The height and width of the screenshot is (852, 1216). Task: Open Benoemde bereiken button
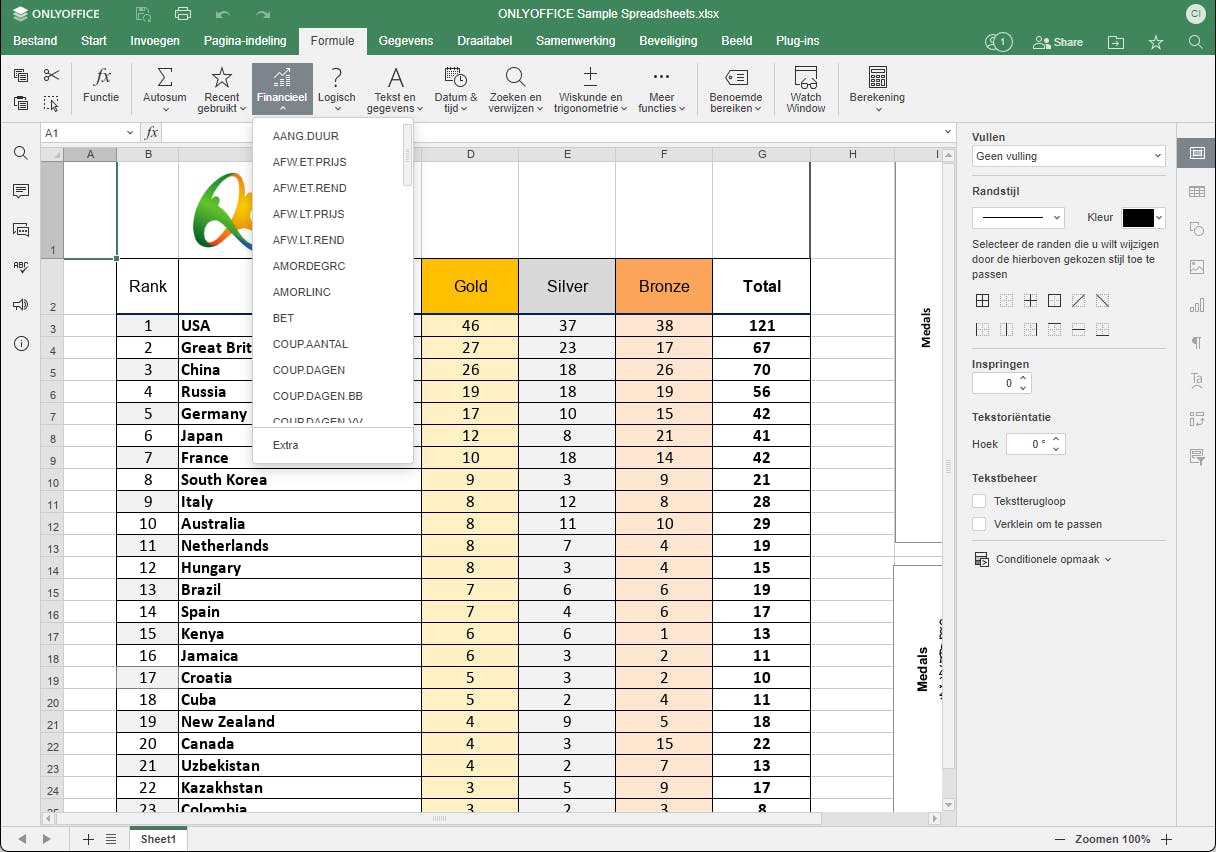click(x=736, y=89)
